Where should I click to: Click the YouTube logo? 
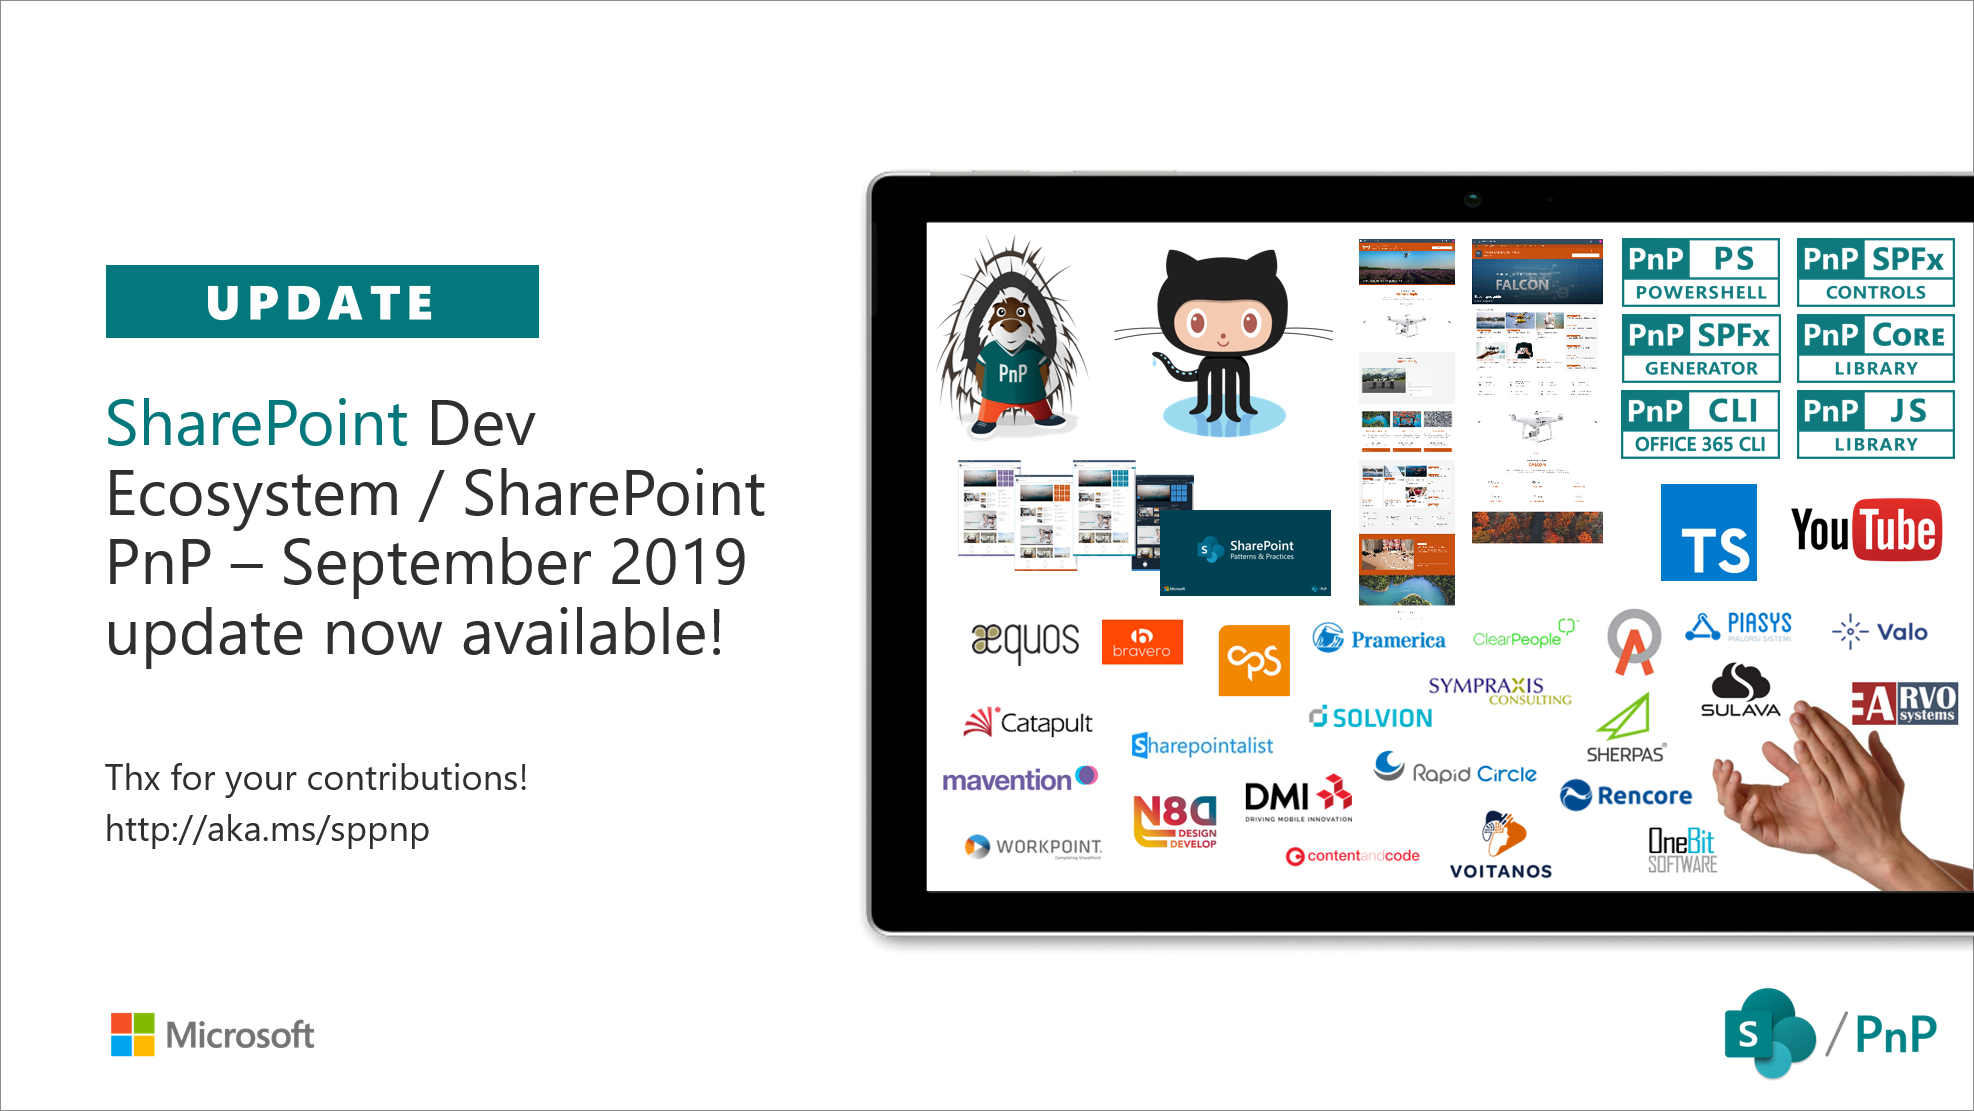1866,530
